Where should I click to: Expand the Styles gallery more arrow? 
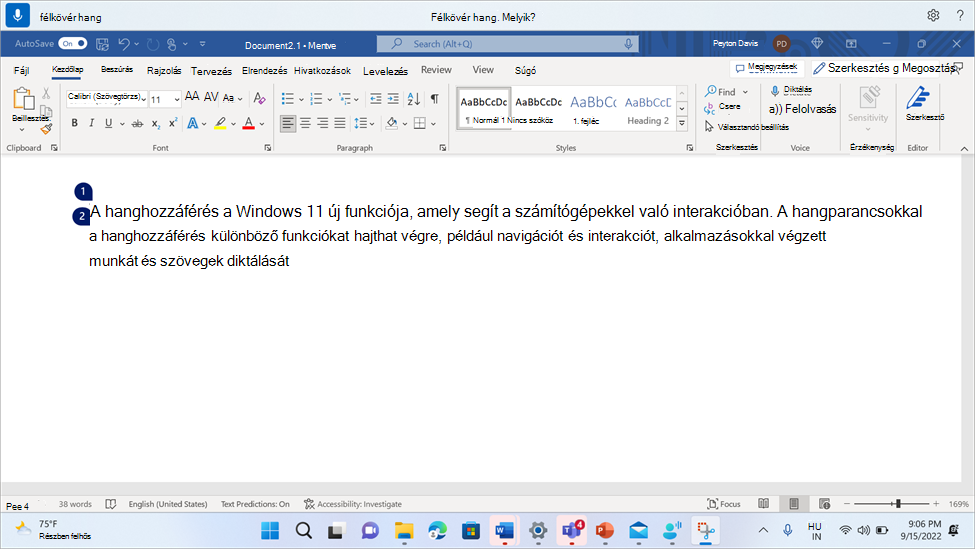point(682,123)
